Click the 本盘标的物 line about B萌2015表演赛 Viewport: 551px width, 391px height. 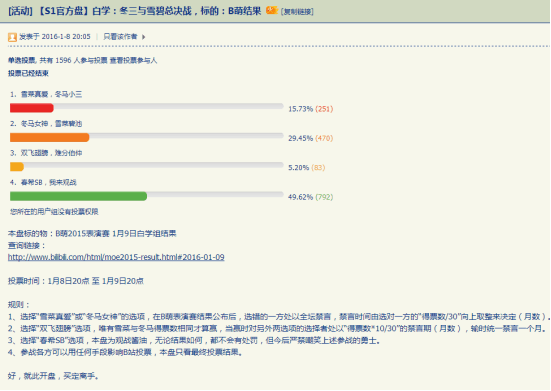click(92, 234)
